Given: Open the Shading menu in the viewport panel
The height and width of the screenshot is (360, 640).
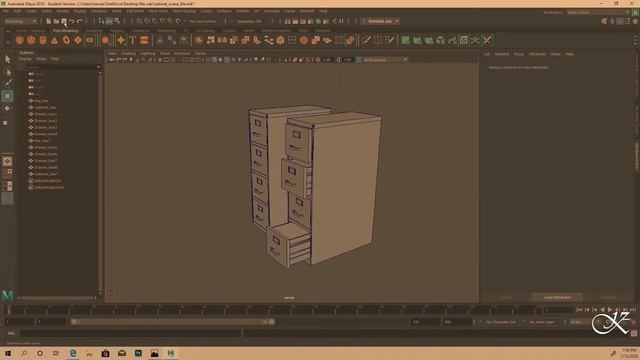Looking at the screenshot, I should [129, 53].
